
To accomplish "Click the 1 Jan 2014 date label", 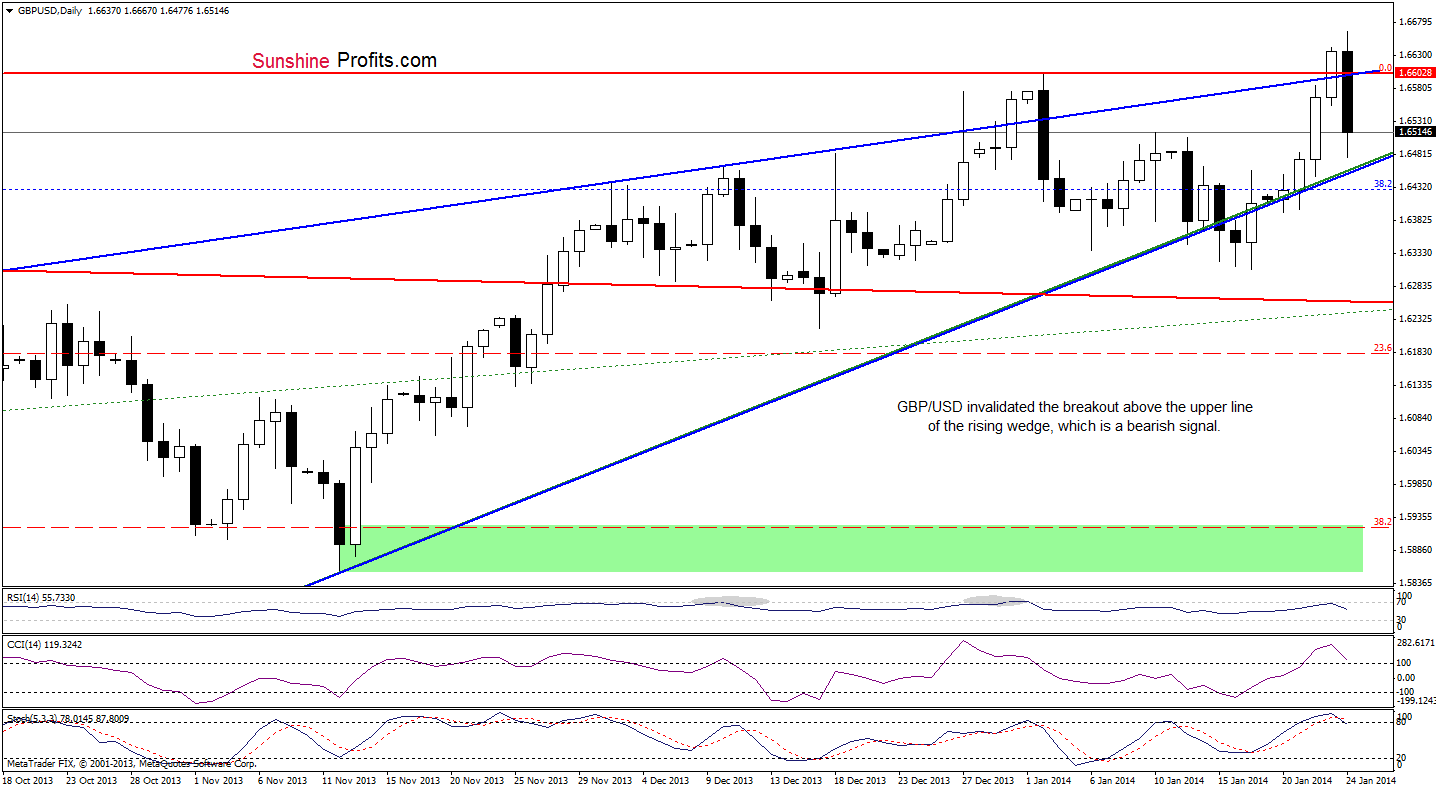I will 1050,779.
